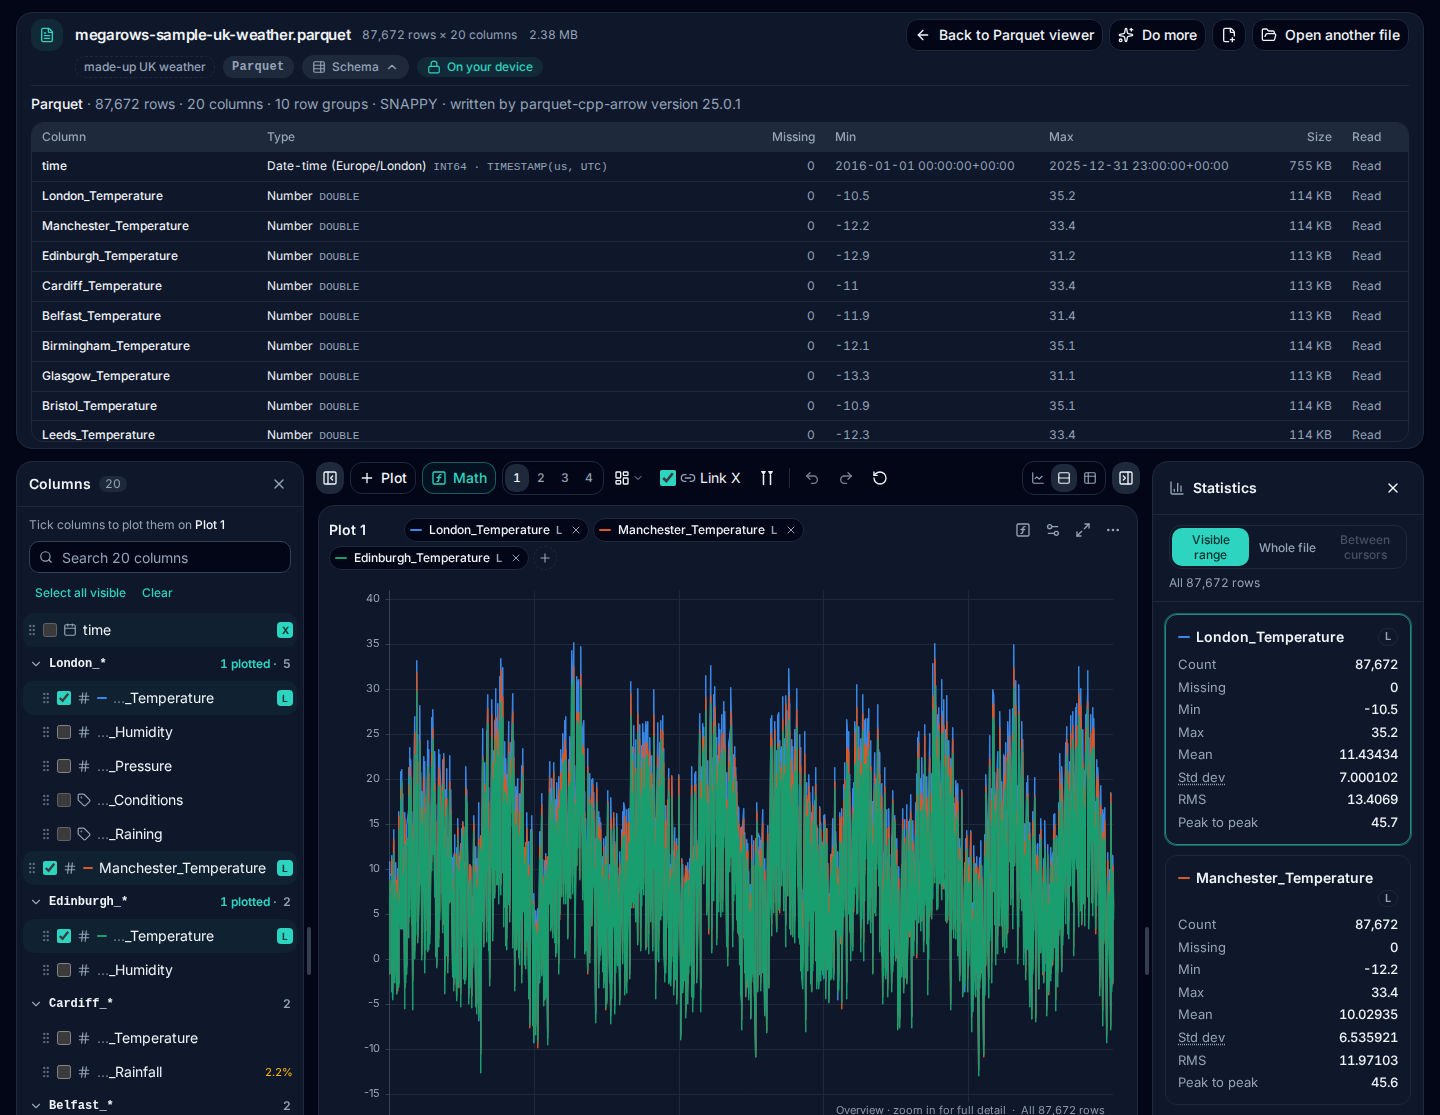Uncheck Manchester_Temperature column
The height and width of the screenshot is (1115, 1440).
tap(50, 868)
